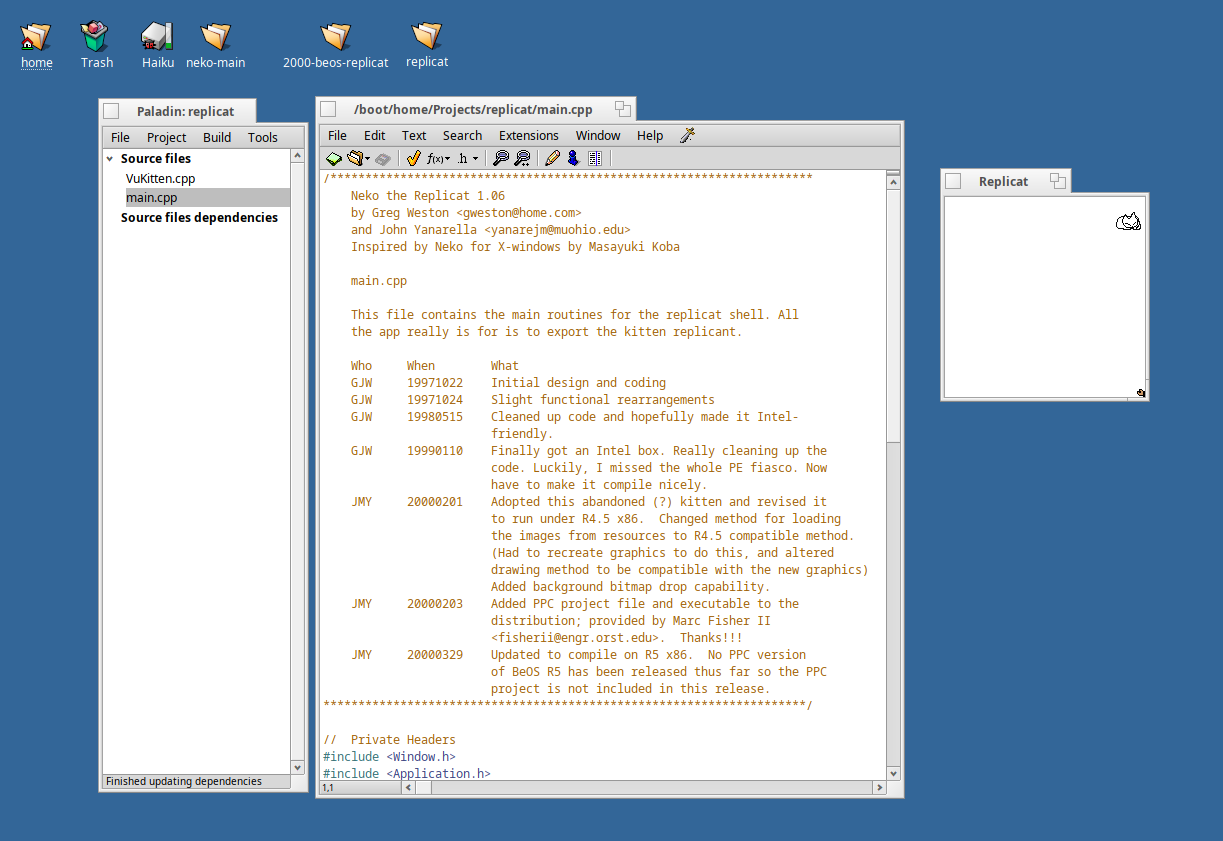1223x841 pixels.
Task: Click the find magnifier icon
Action: click(501, 158)
